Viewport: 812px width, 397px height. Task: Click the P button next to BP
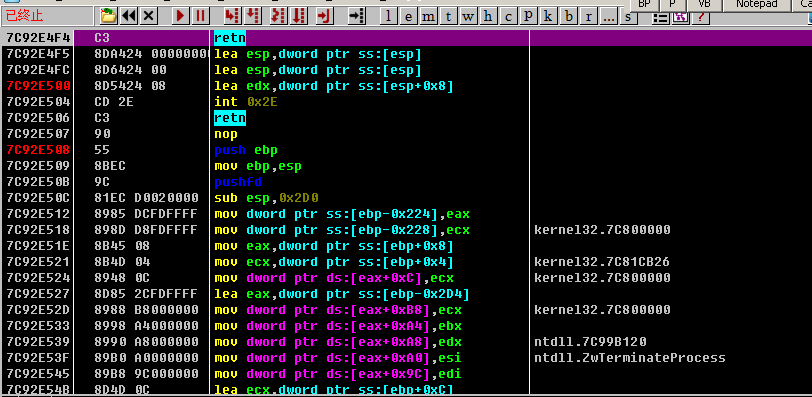672,5
